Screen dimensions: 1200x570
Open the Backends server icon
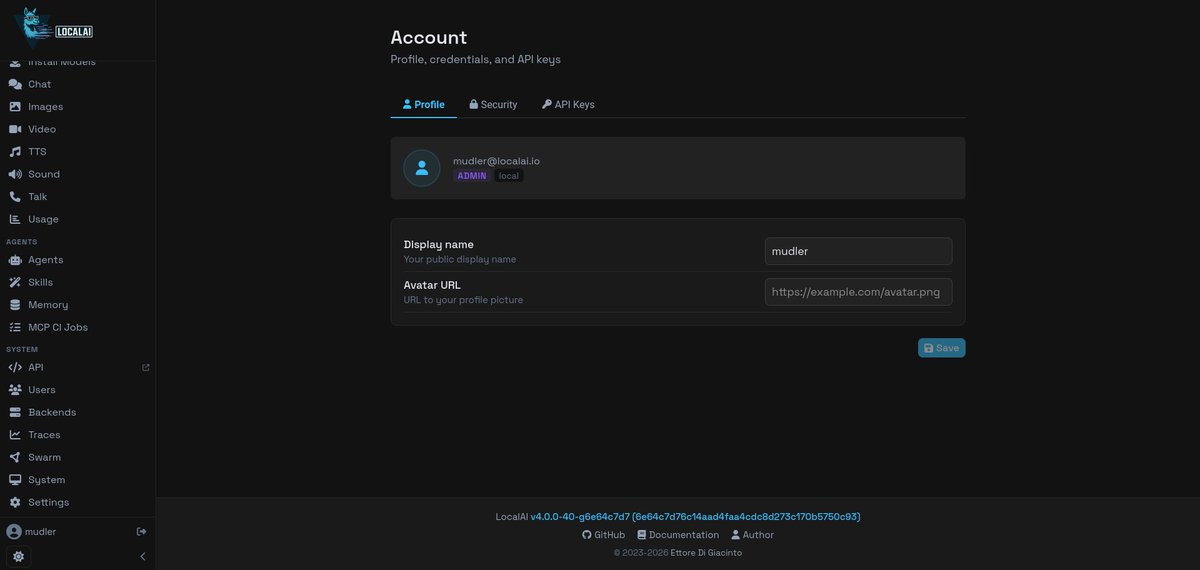pos(15,412)
